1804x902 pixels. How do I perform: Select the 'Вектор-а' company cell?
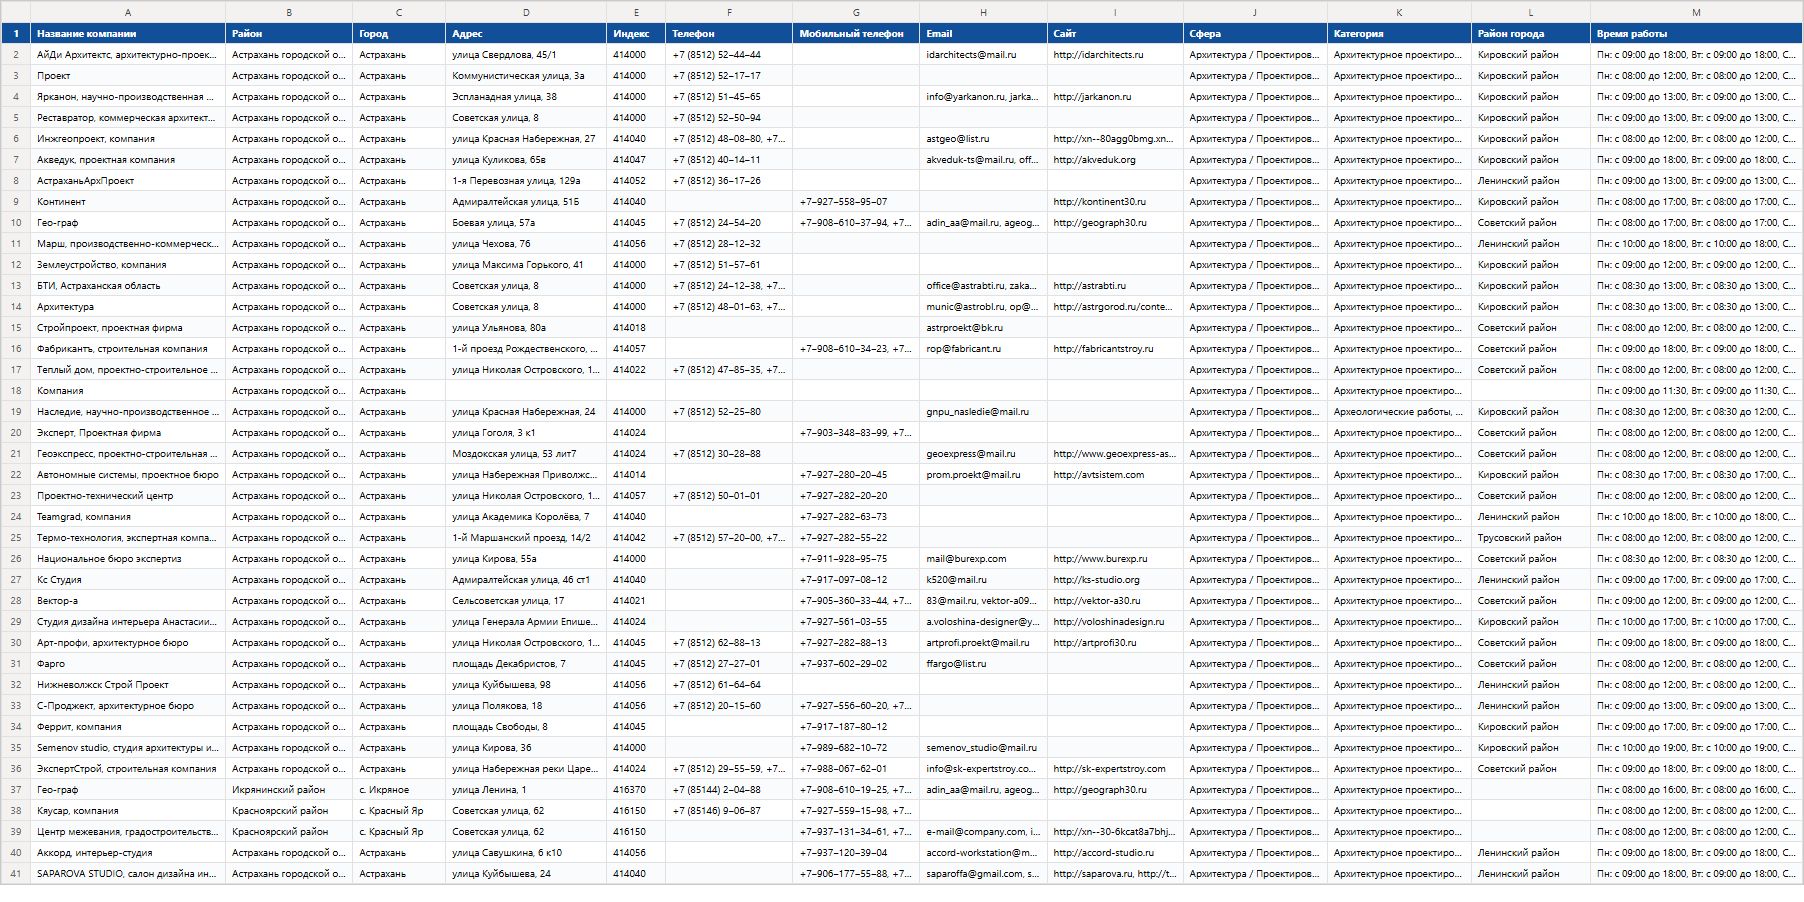(x=128, y=601)
